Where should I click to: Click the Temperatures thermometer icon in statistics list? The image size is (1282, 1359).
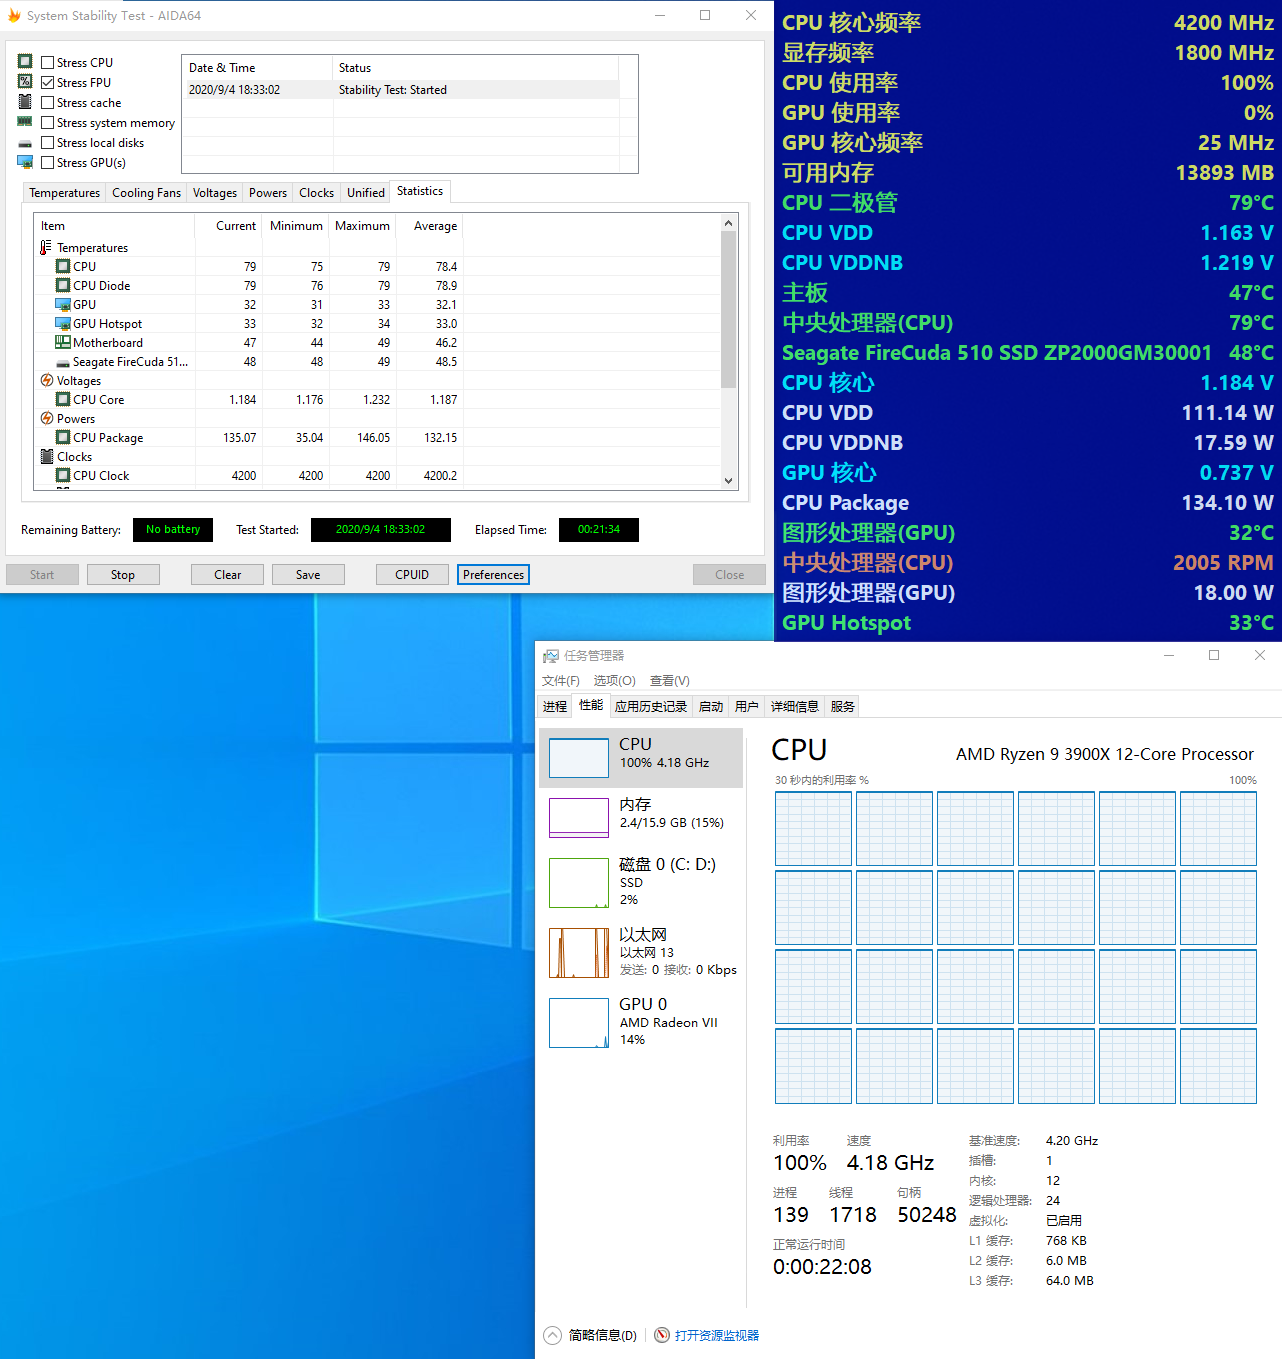pyautogui.click(x=46, y=248)
